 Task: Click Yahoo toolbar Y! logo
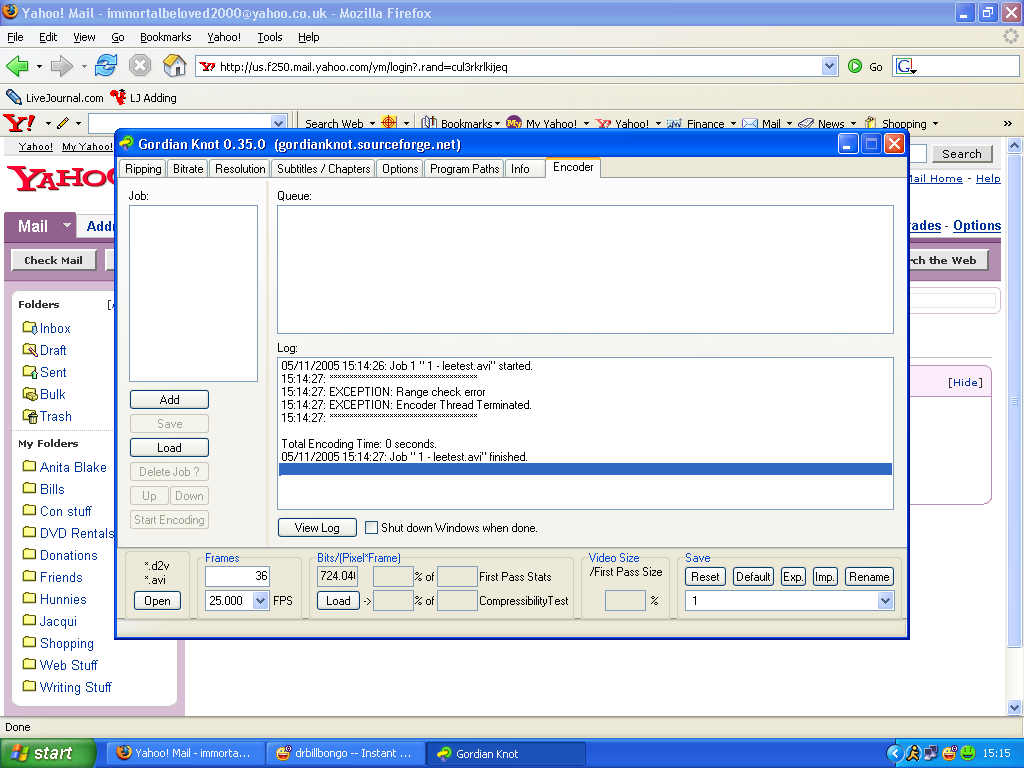[20, 123]
